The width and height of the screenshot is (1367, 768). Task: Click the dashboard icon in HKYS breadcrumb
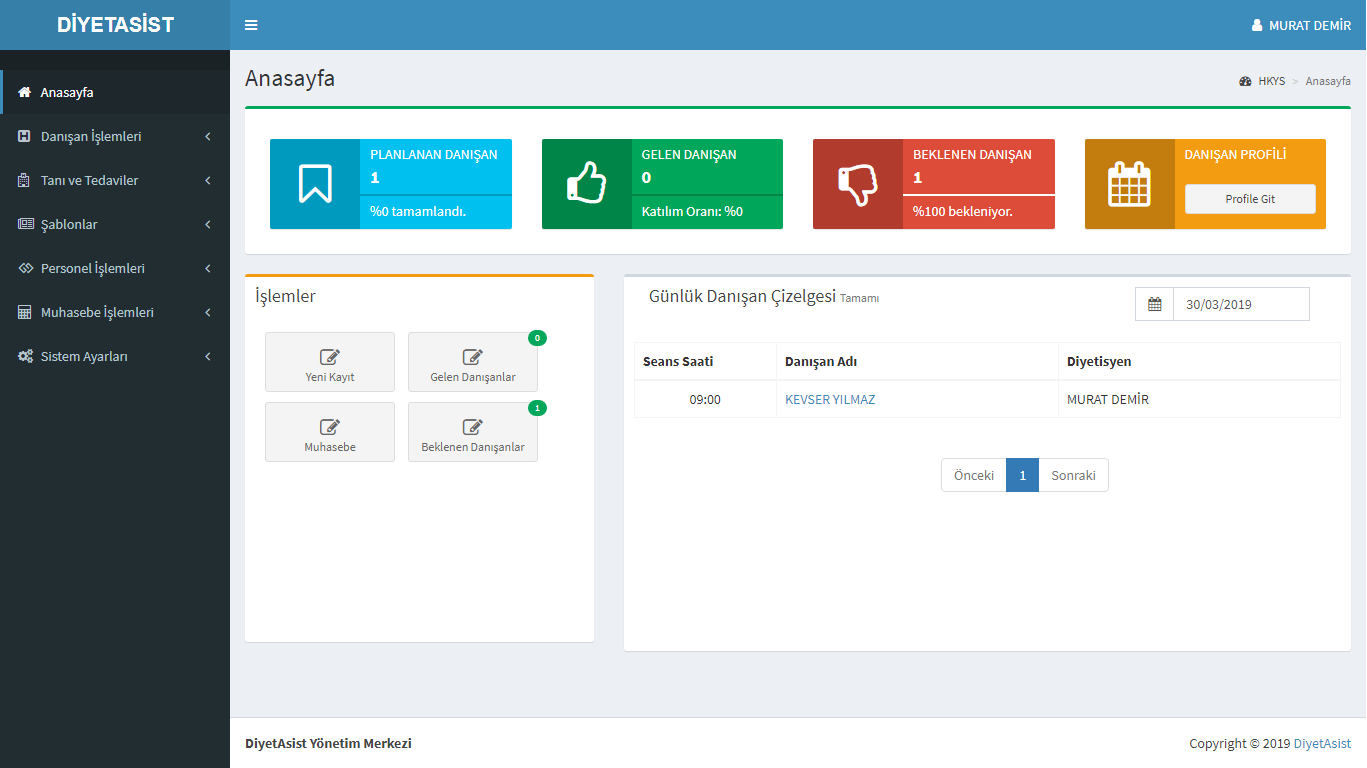[x=1245, y=81]
